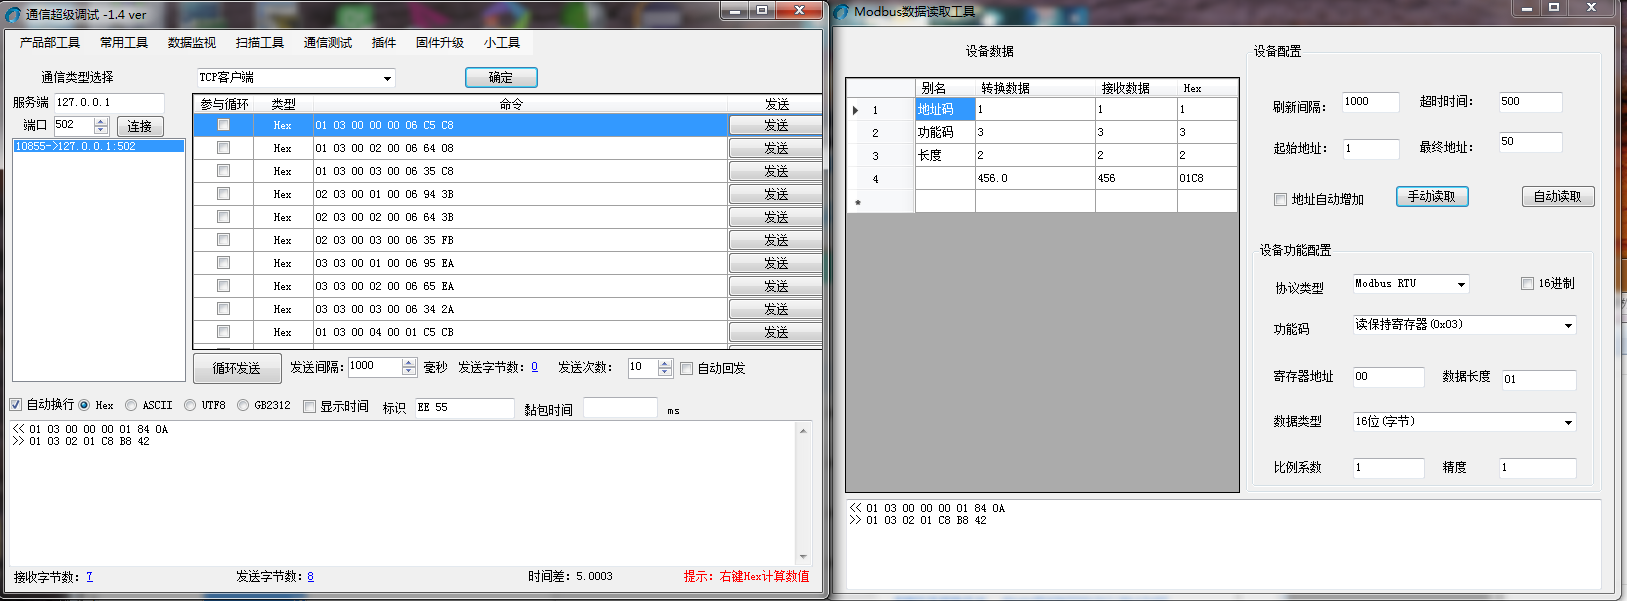Screen dimensions: 1627x601
Task: Enable the 自动回发 checkbox
Action: click(x=687, y=369)
